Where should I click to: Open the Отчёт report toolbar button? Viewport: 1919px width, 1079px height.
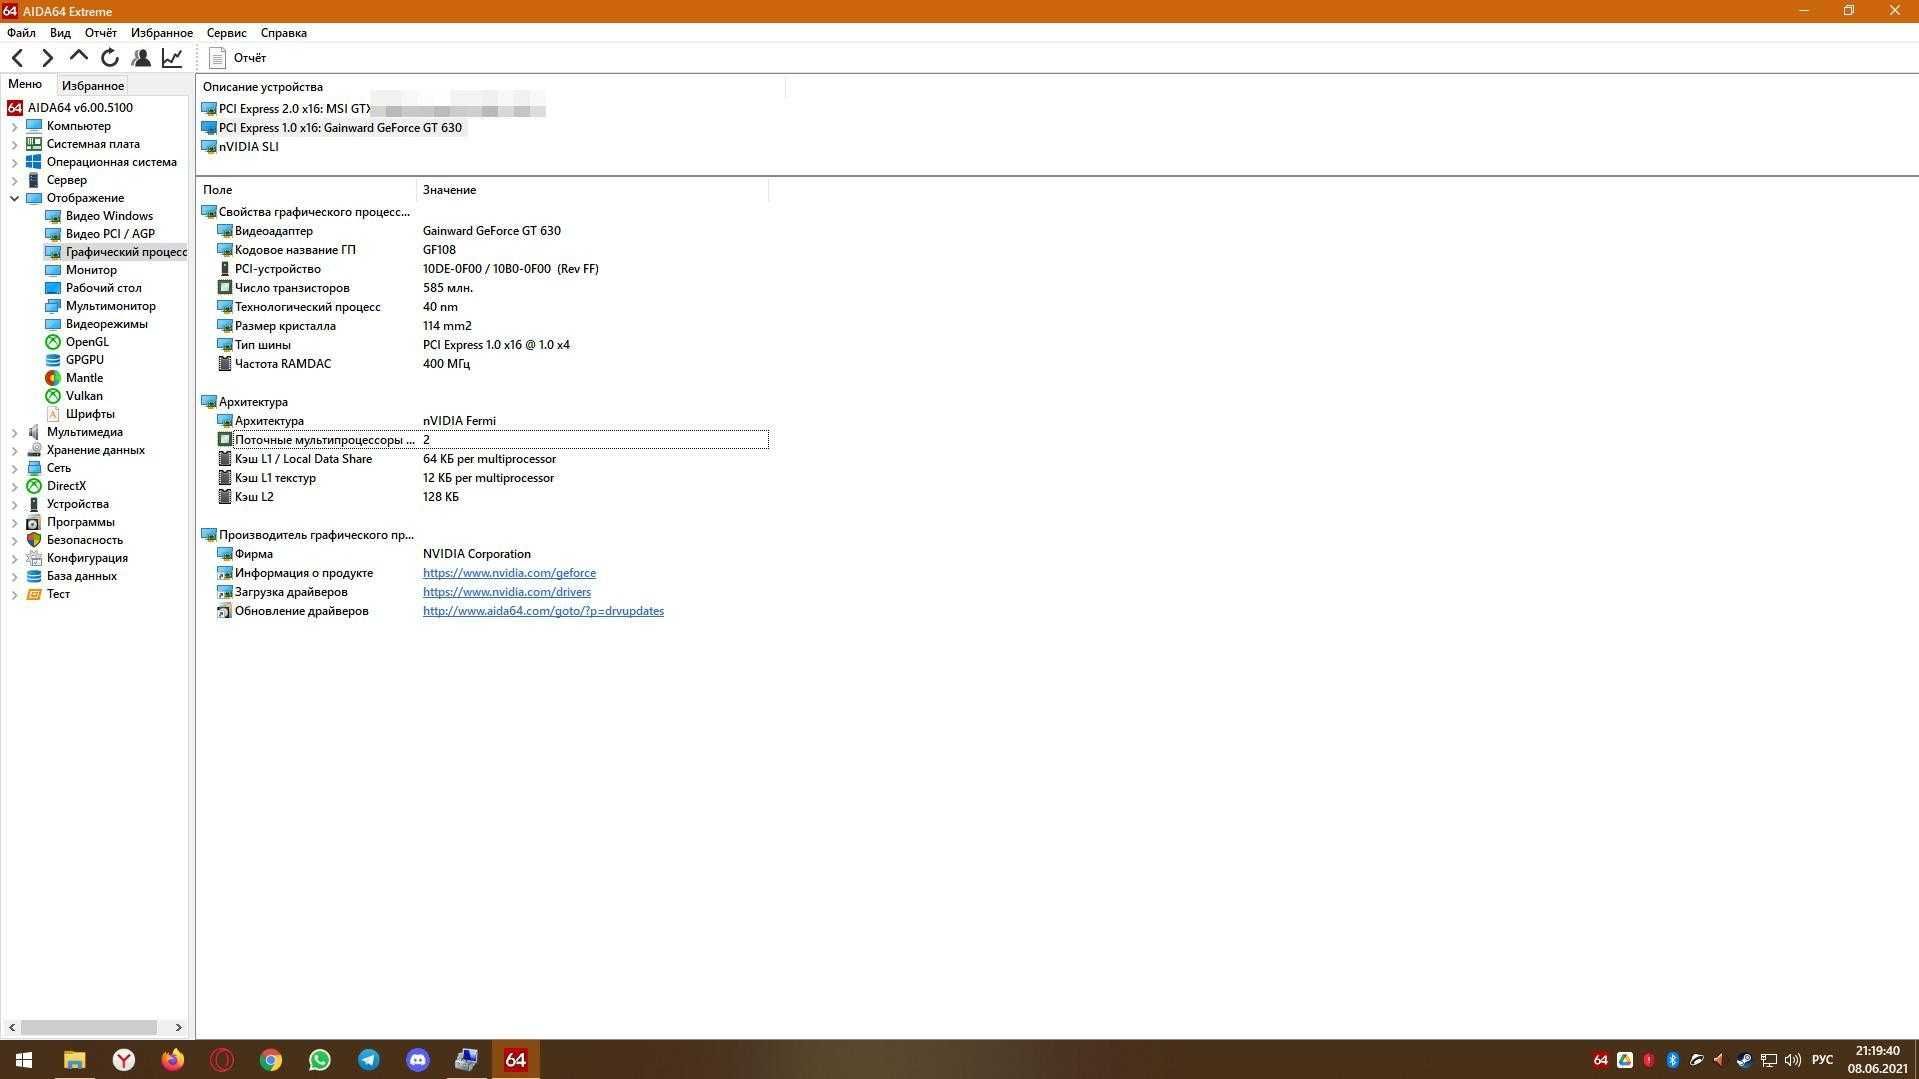tap(237, 58)
